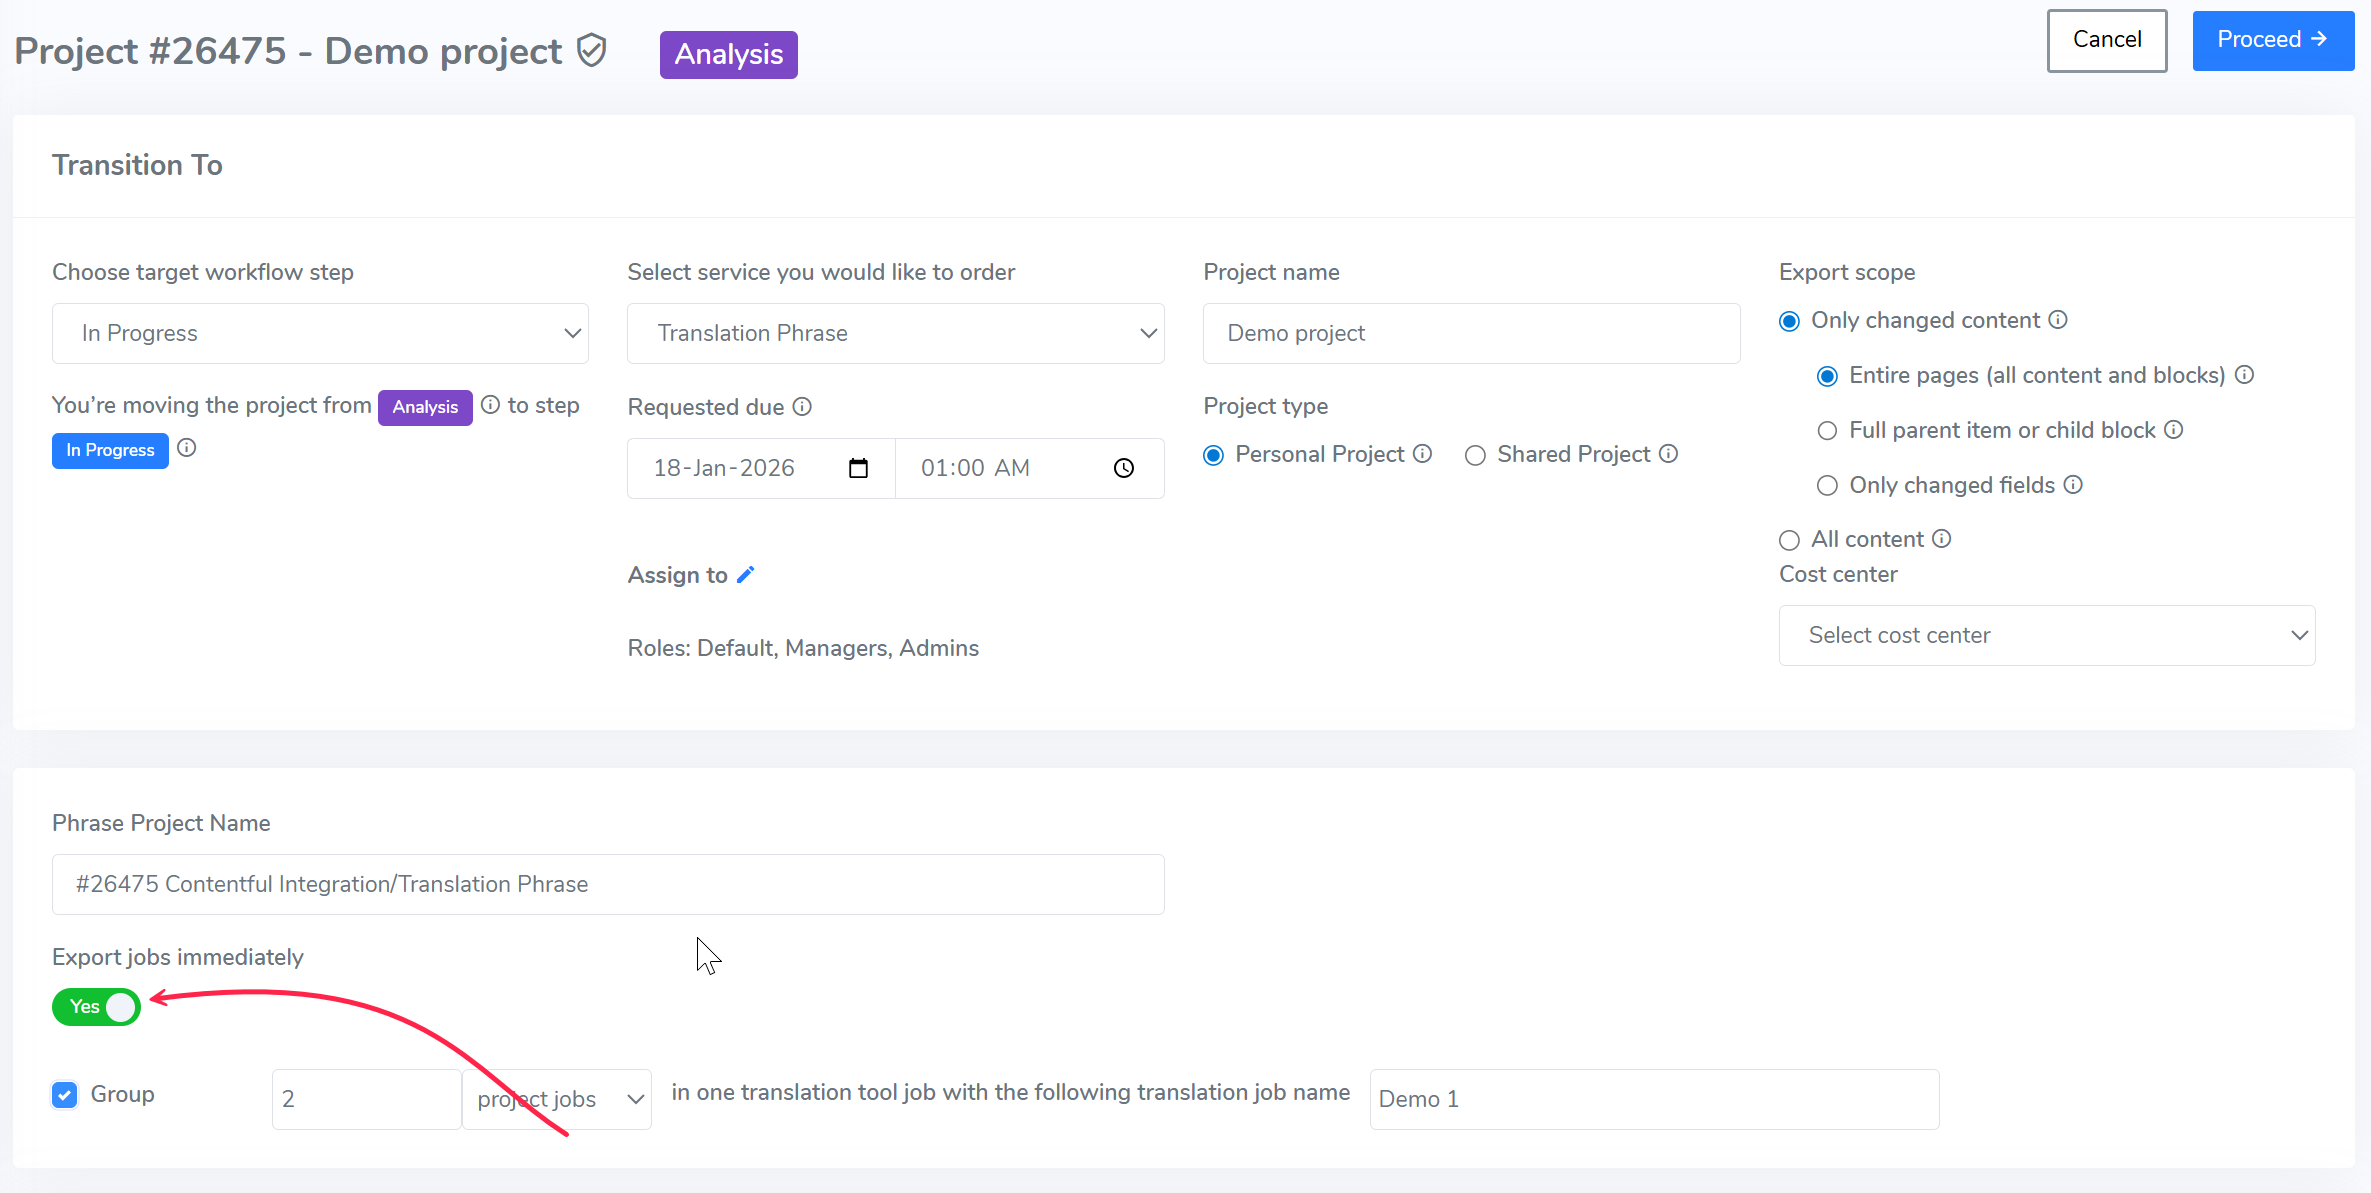Click the 'Transition To' heading
Screen dimensions: 2371x1193
137,165
